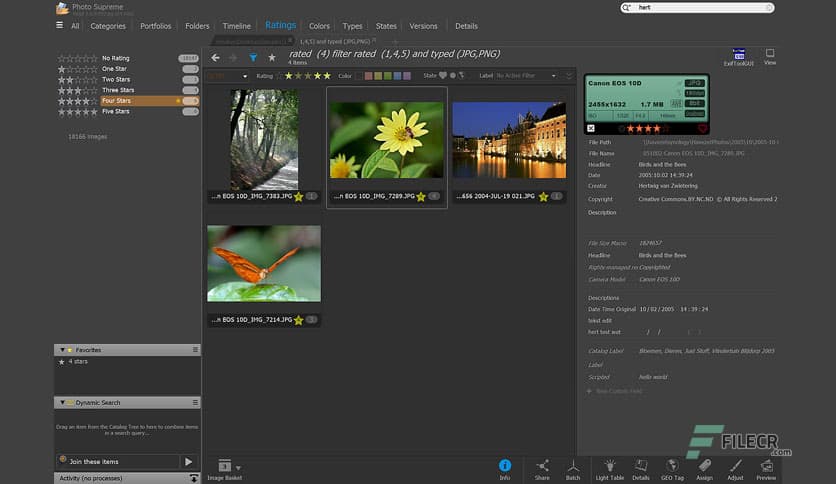The image size is (836, 484).
Task: Open the Share tool
Action: coord(542,470)
